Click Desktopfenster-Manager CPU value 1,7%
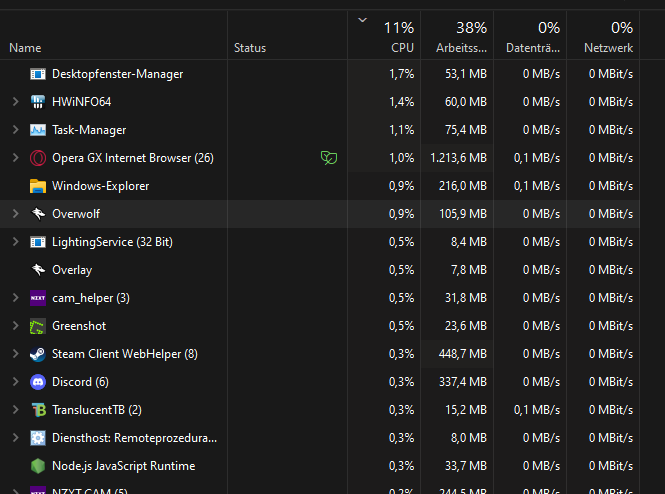Screen dimensions: 665x494 click(401, 74)
